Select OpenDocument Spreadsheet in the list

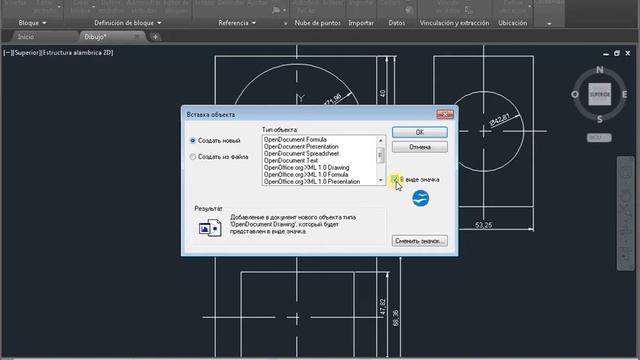click(x=301, y=153)
